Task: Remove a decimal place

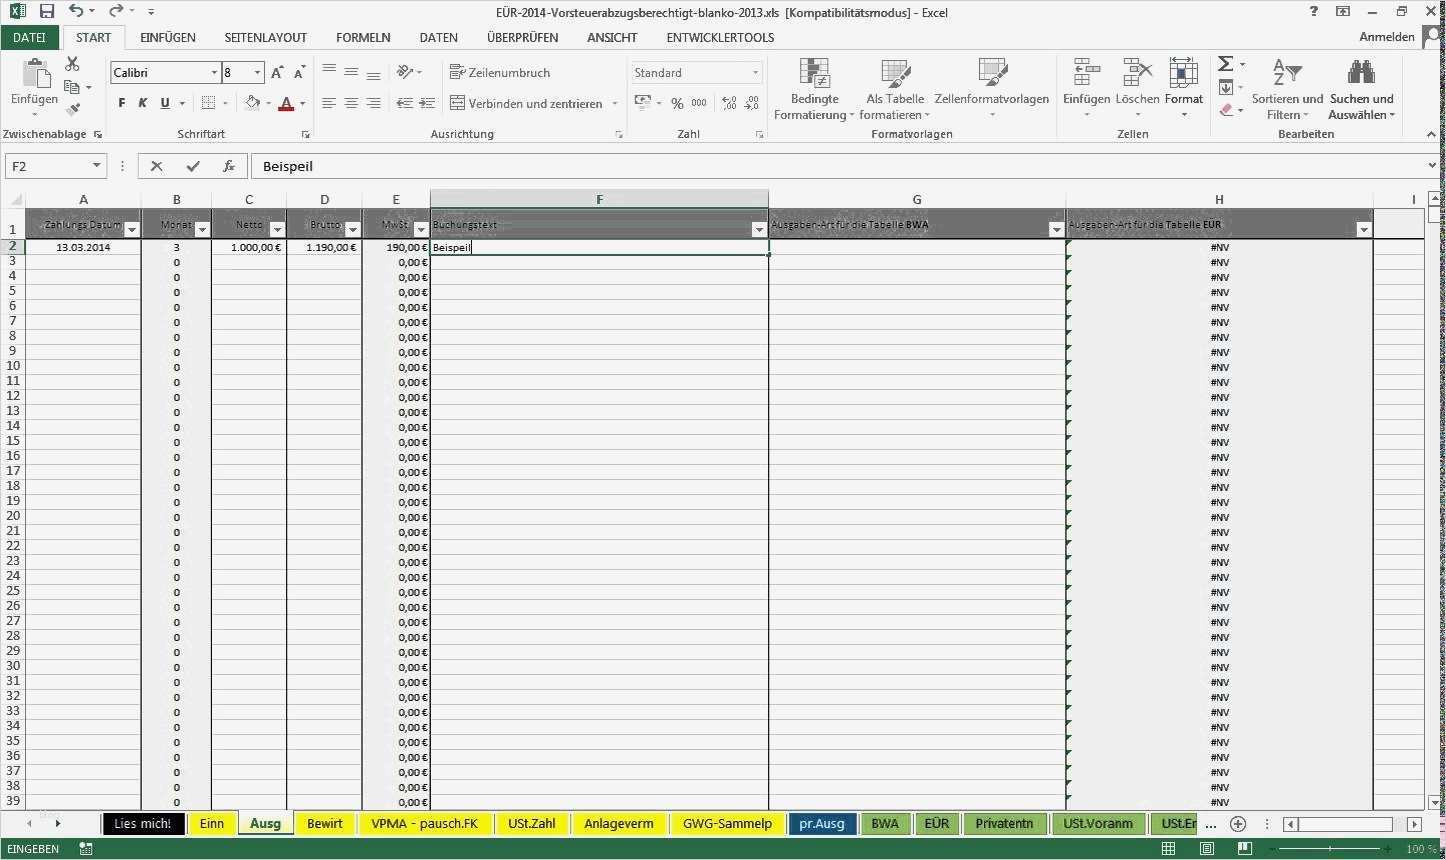Action: [751, 103]
